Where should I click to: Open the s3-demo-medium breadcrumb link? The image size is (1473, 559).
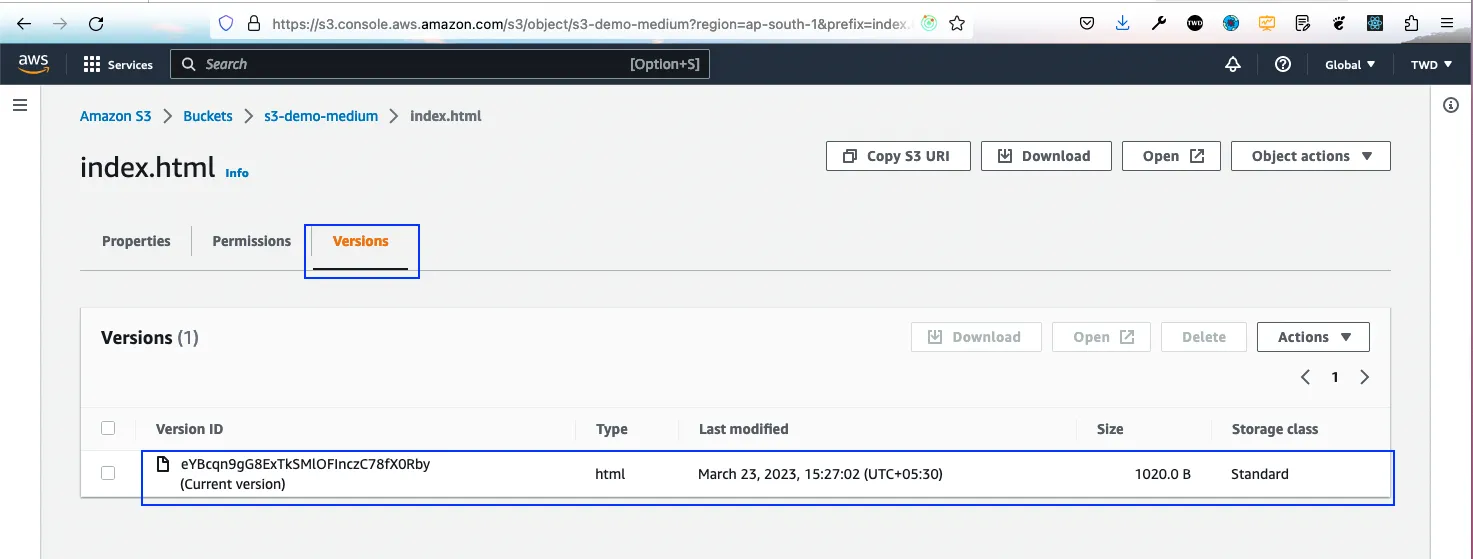pyautogui.click(x=321, y=116)
